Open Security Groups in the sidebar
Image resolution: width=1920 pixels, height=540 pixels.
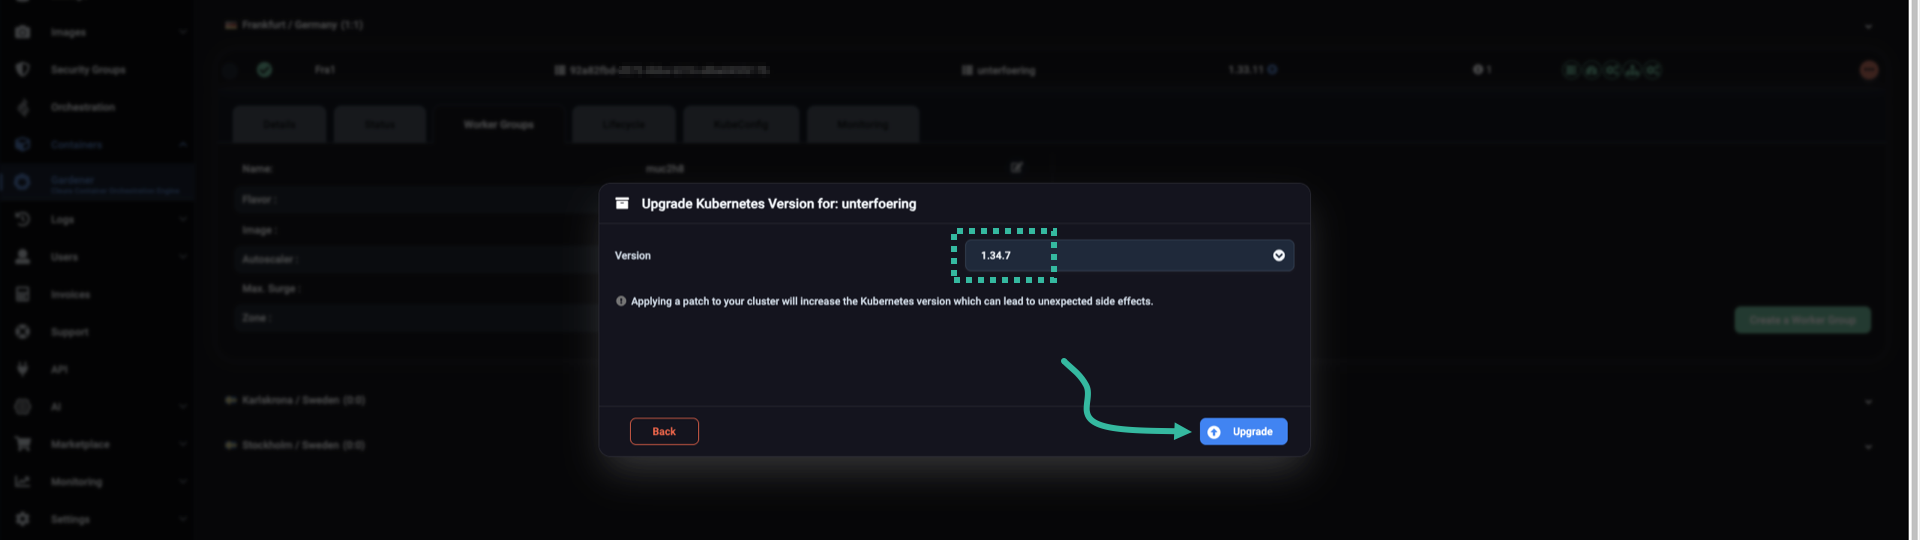[x=88, y=70]
